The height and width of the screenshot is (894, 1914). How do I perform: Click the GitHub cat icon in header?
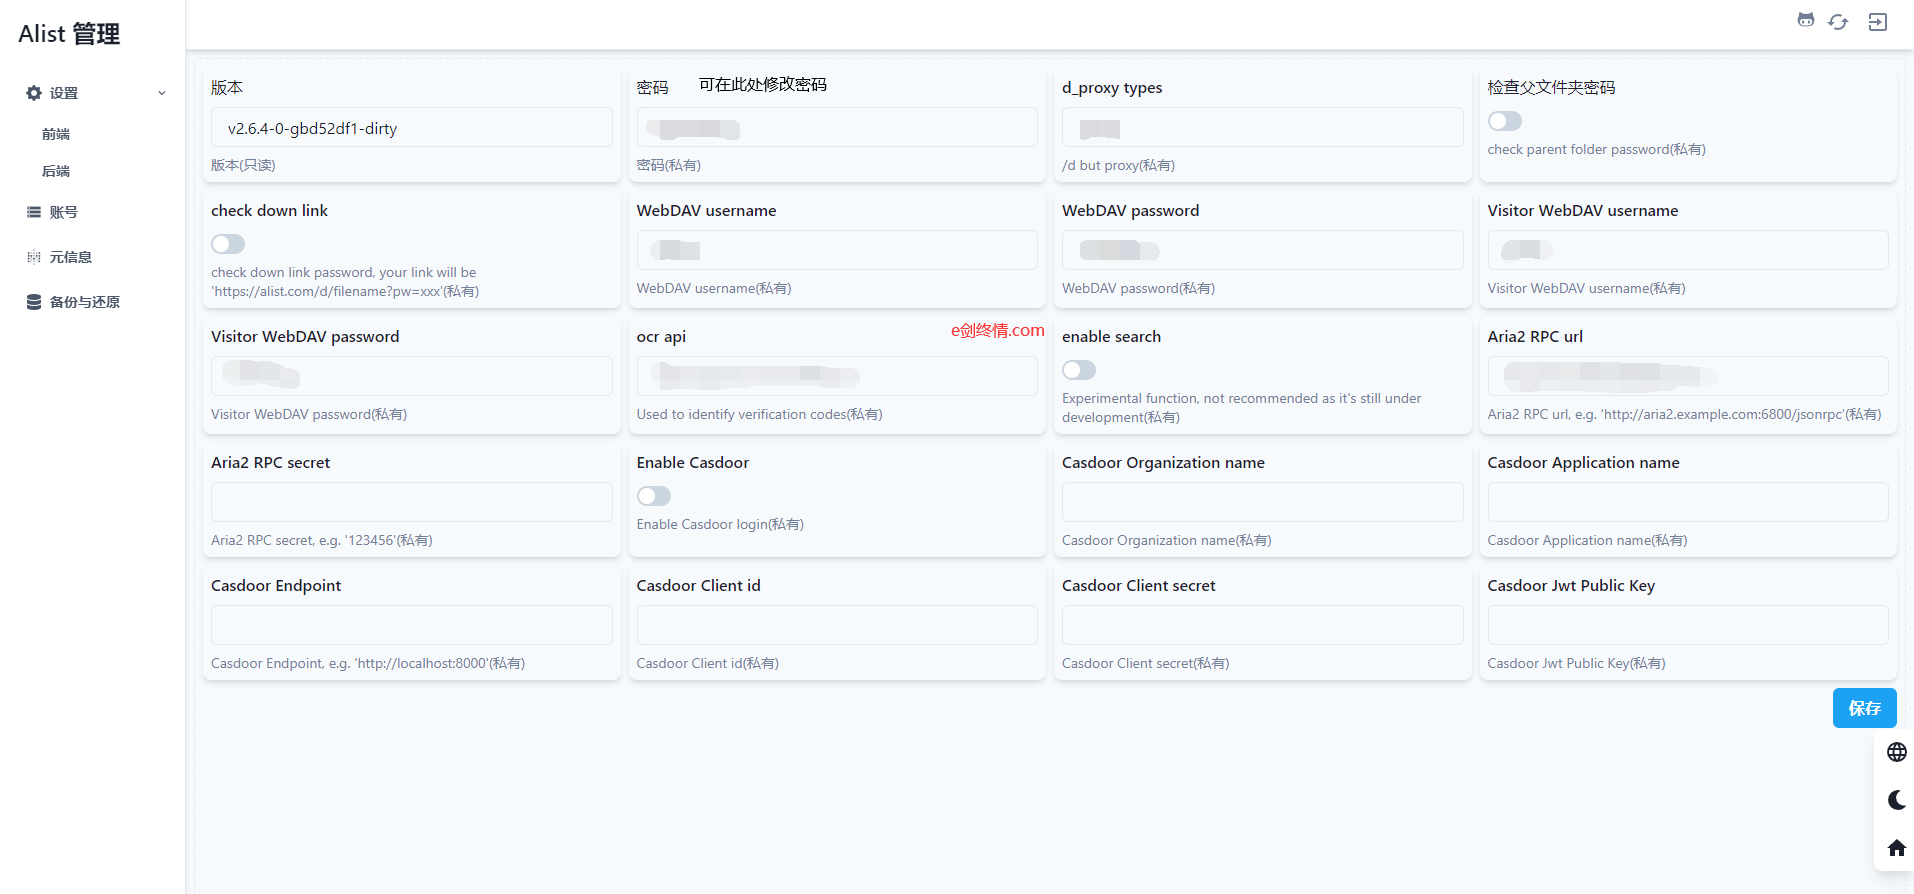pos(1805,21)
